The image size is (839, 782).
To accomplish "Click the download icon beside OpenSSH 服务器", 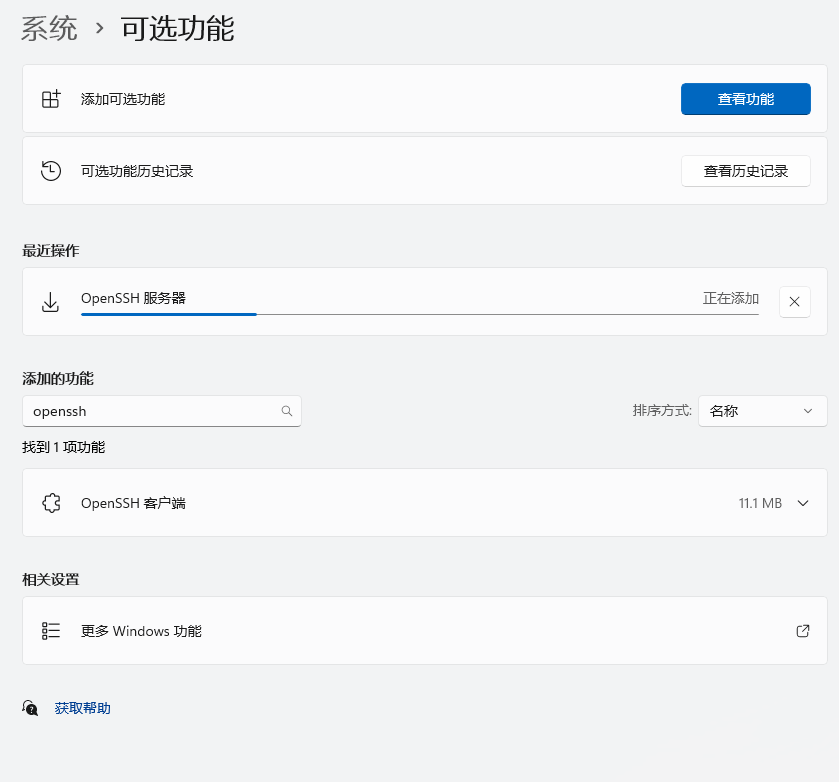I will (50, 301).
